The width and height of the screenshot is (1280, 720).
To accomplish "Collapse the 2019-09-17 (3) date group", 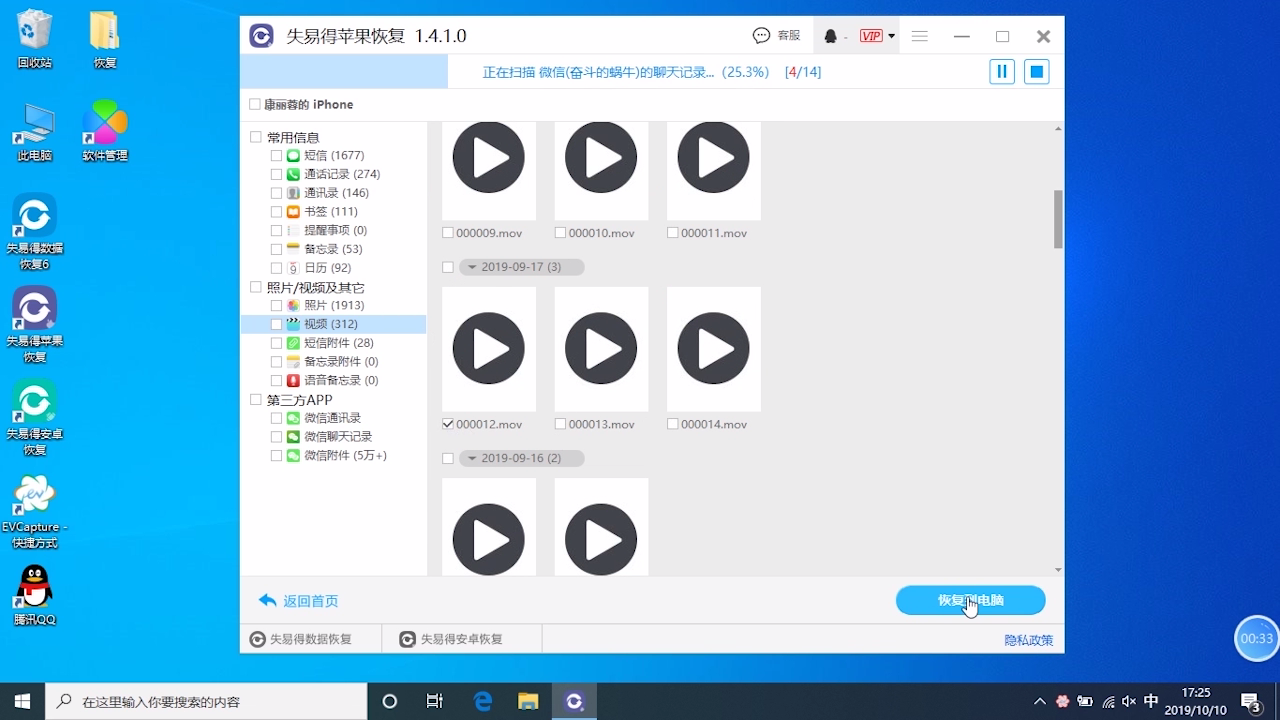I will click(x=472, y=267).
